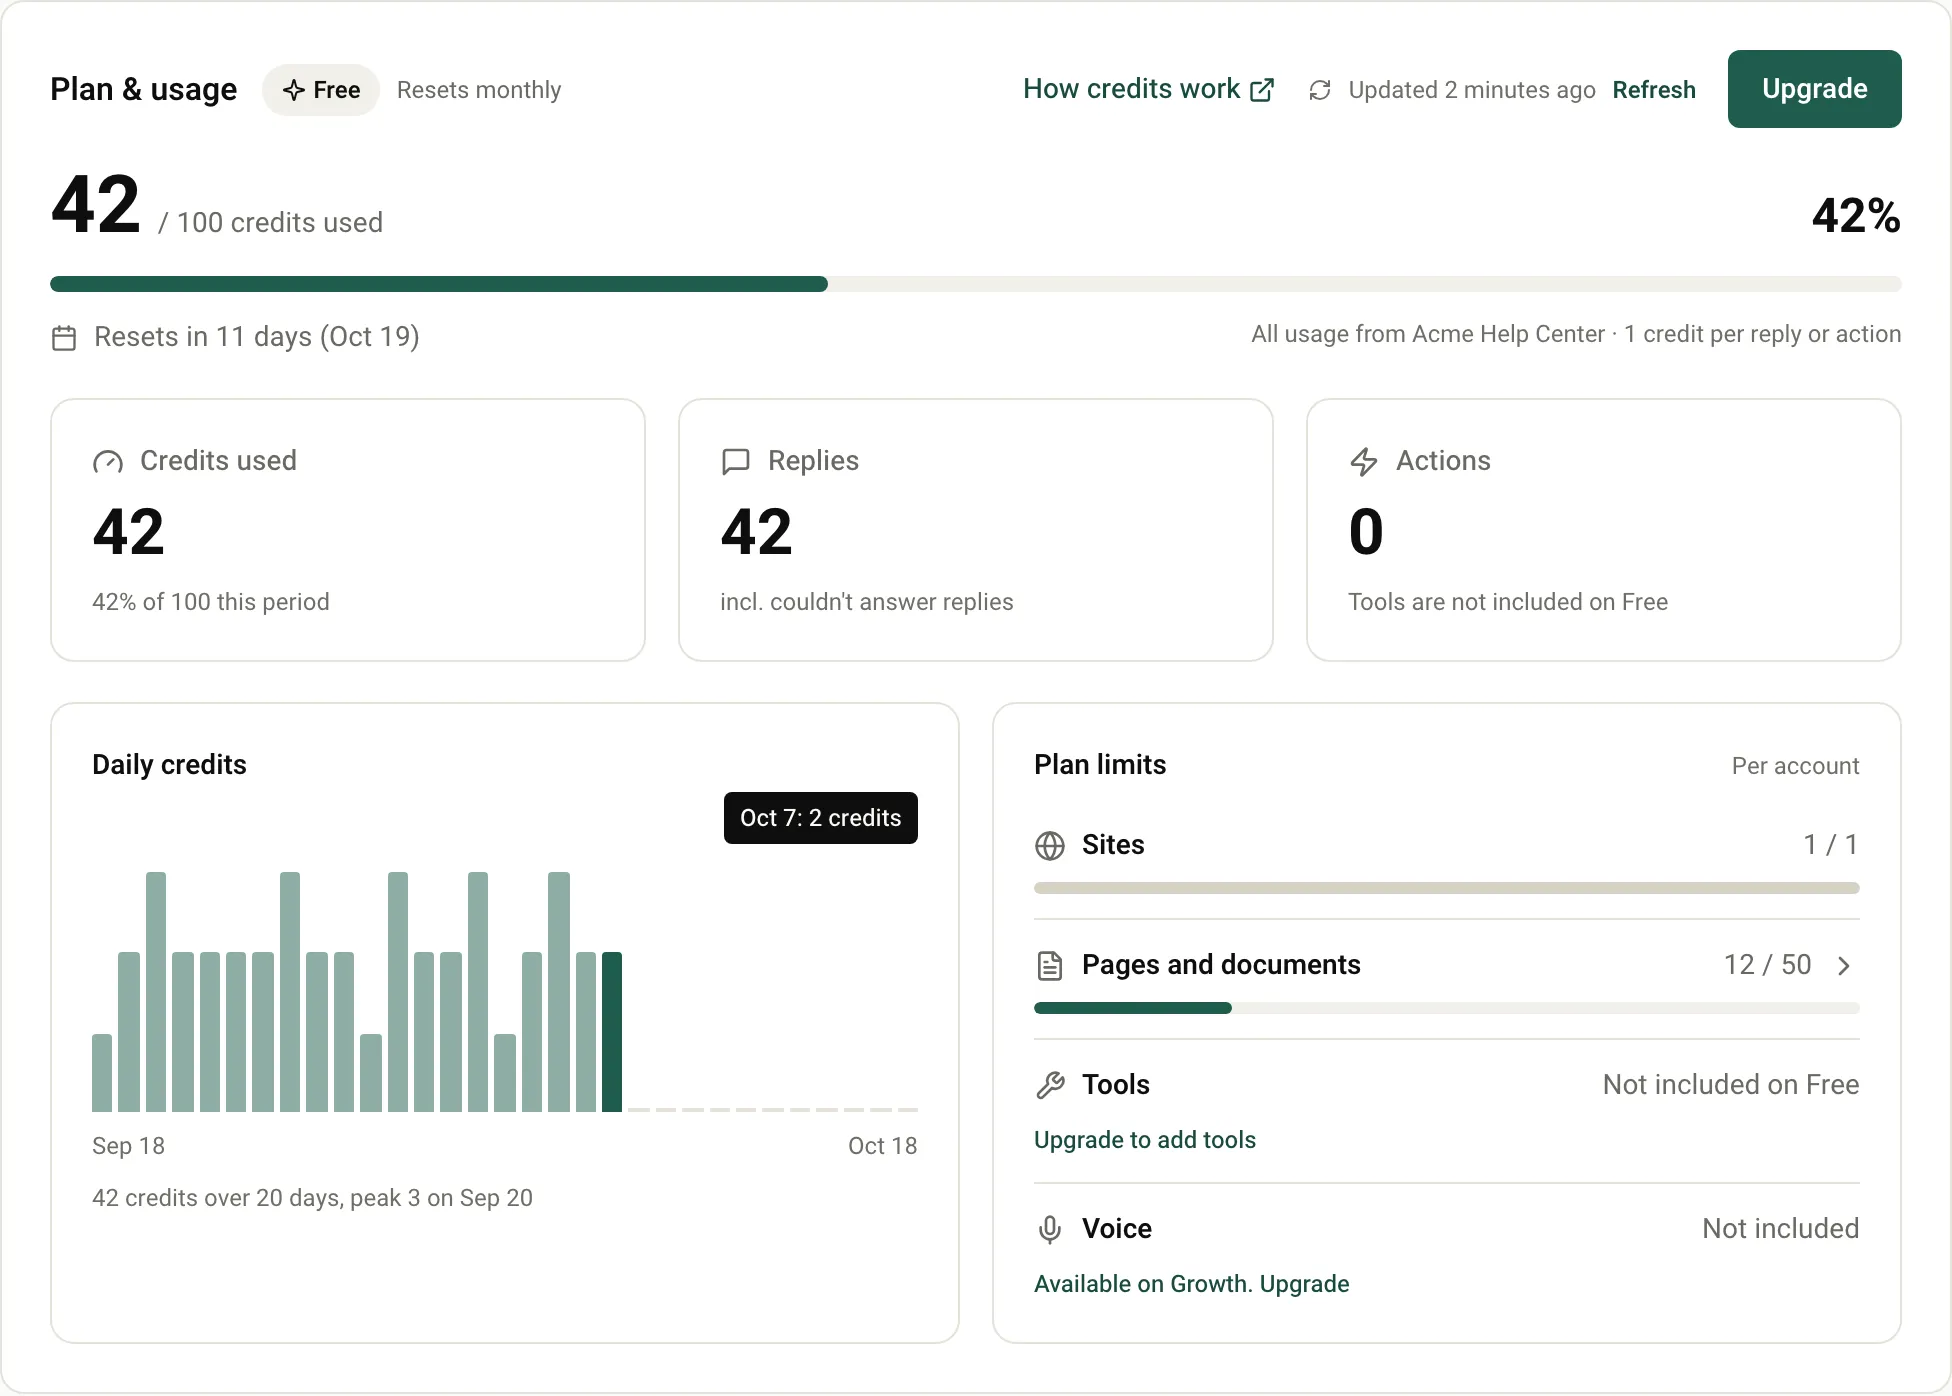This screenshot has width=1952, height=1396.
Task: Click the Free plan badge
Action: [x=321, y=90]
